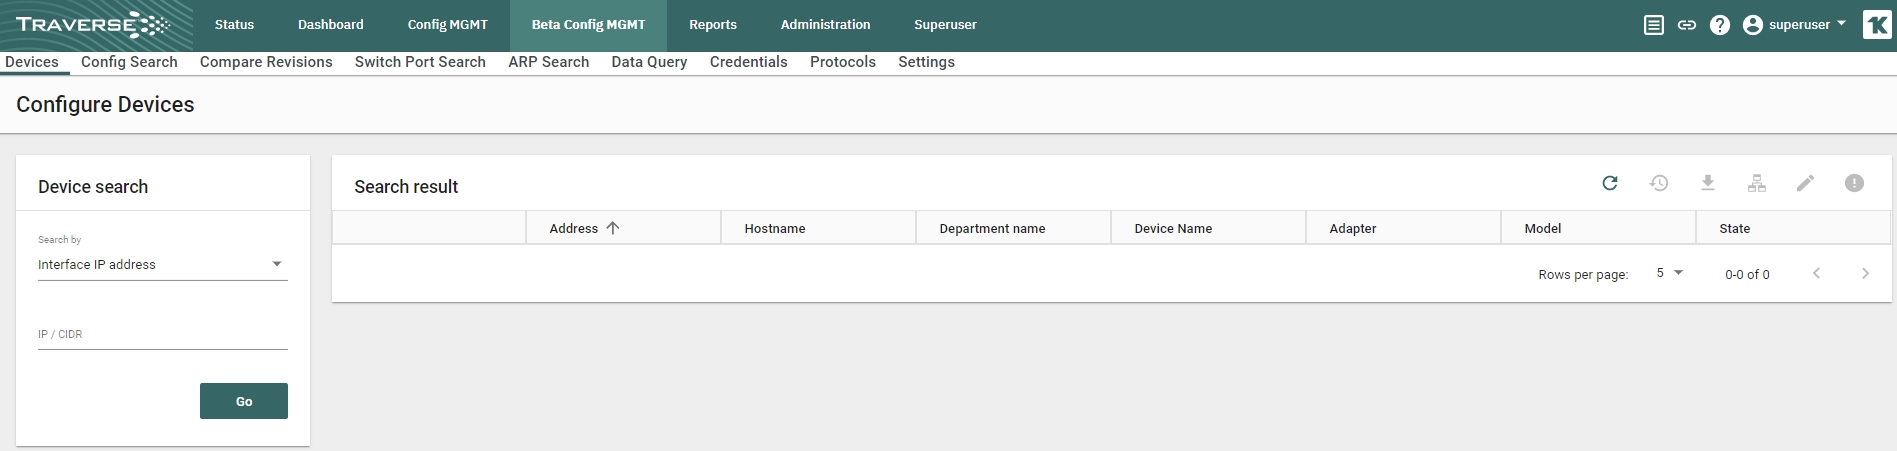Viewport: 1897px width, 451px height.
Task: Click the Kaseya K logo icon
Action: [x=1877, y=25]
